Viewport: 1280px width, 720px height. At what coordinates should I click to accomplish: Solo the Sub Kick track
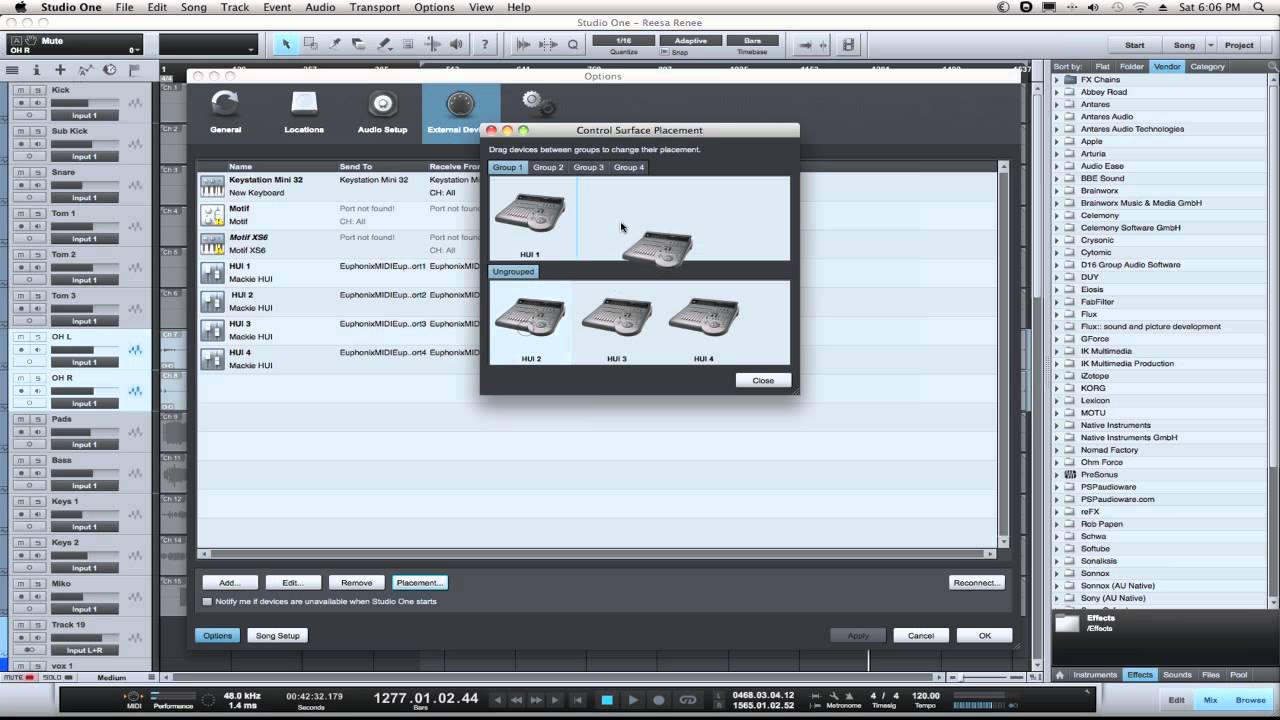point(37,131)
